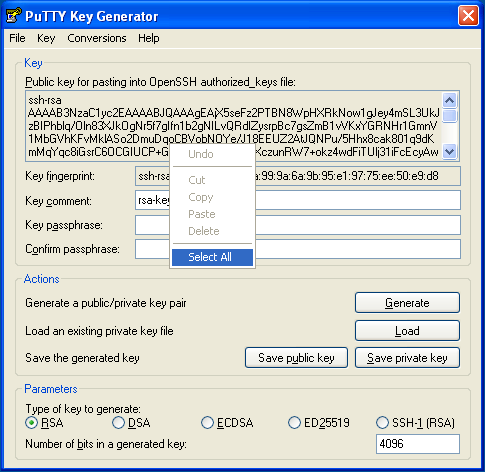Open the Key menu
485x472 pixels.
(x=46, y=38)
